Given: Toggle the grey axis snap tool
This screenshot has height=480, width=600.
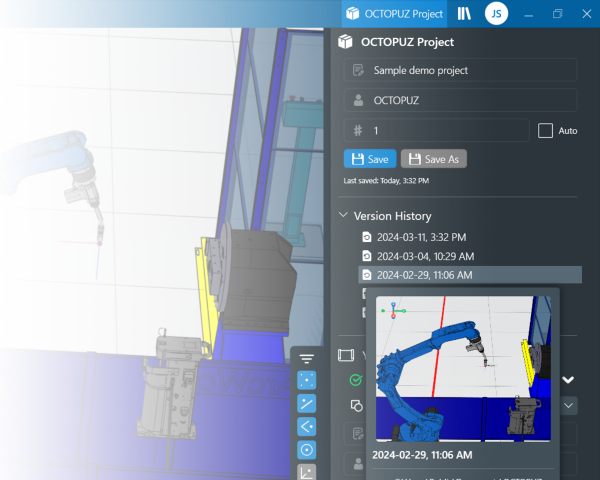Looking at the screenshot, I should [x=307, y=472].
